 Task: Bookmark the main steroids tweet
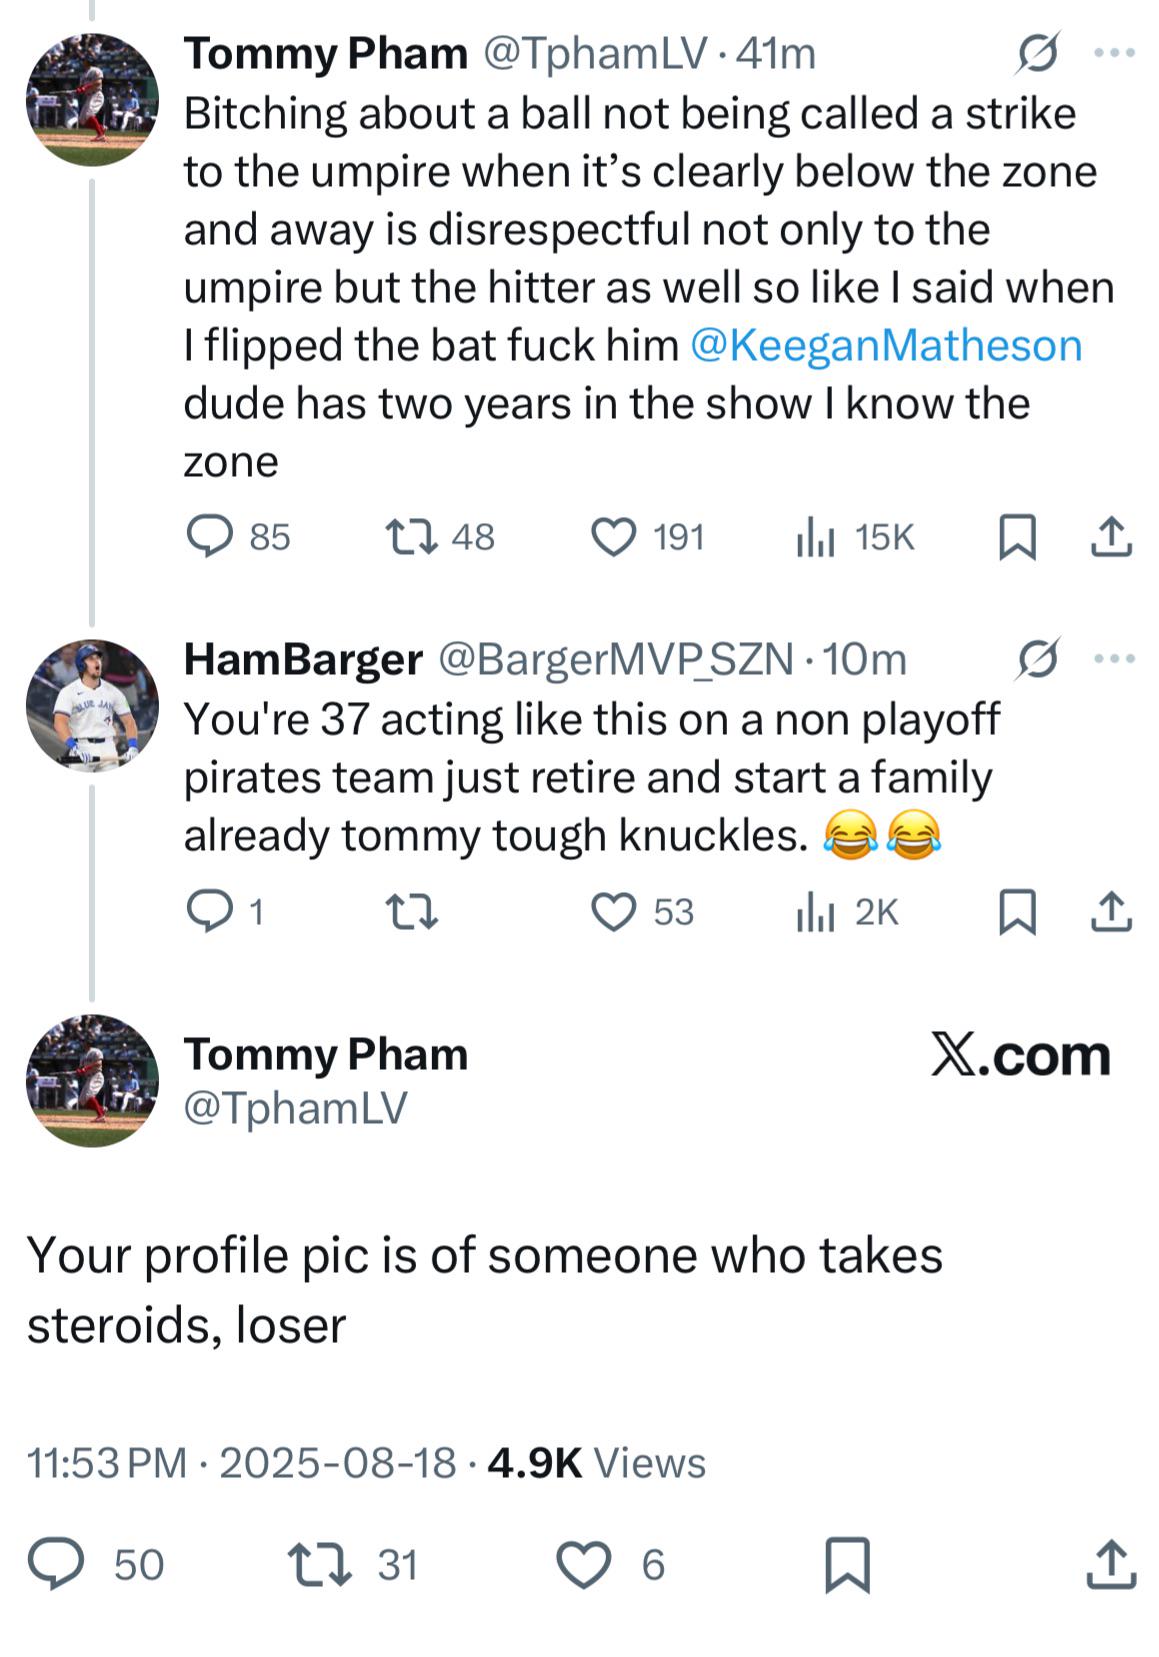[x=847, y=1565]
